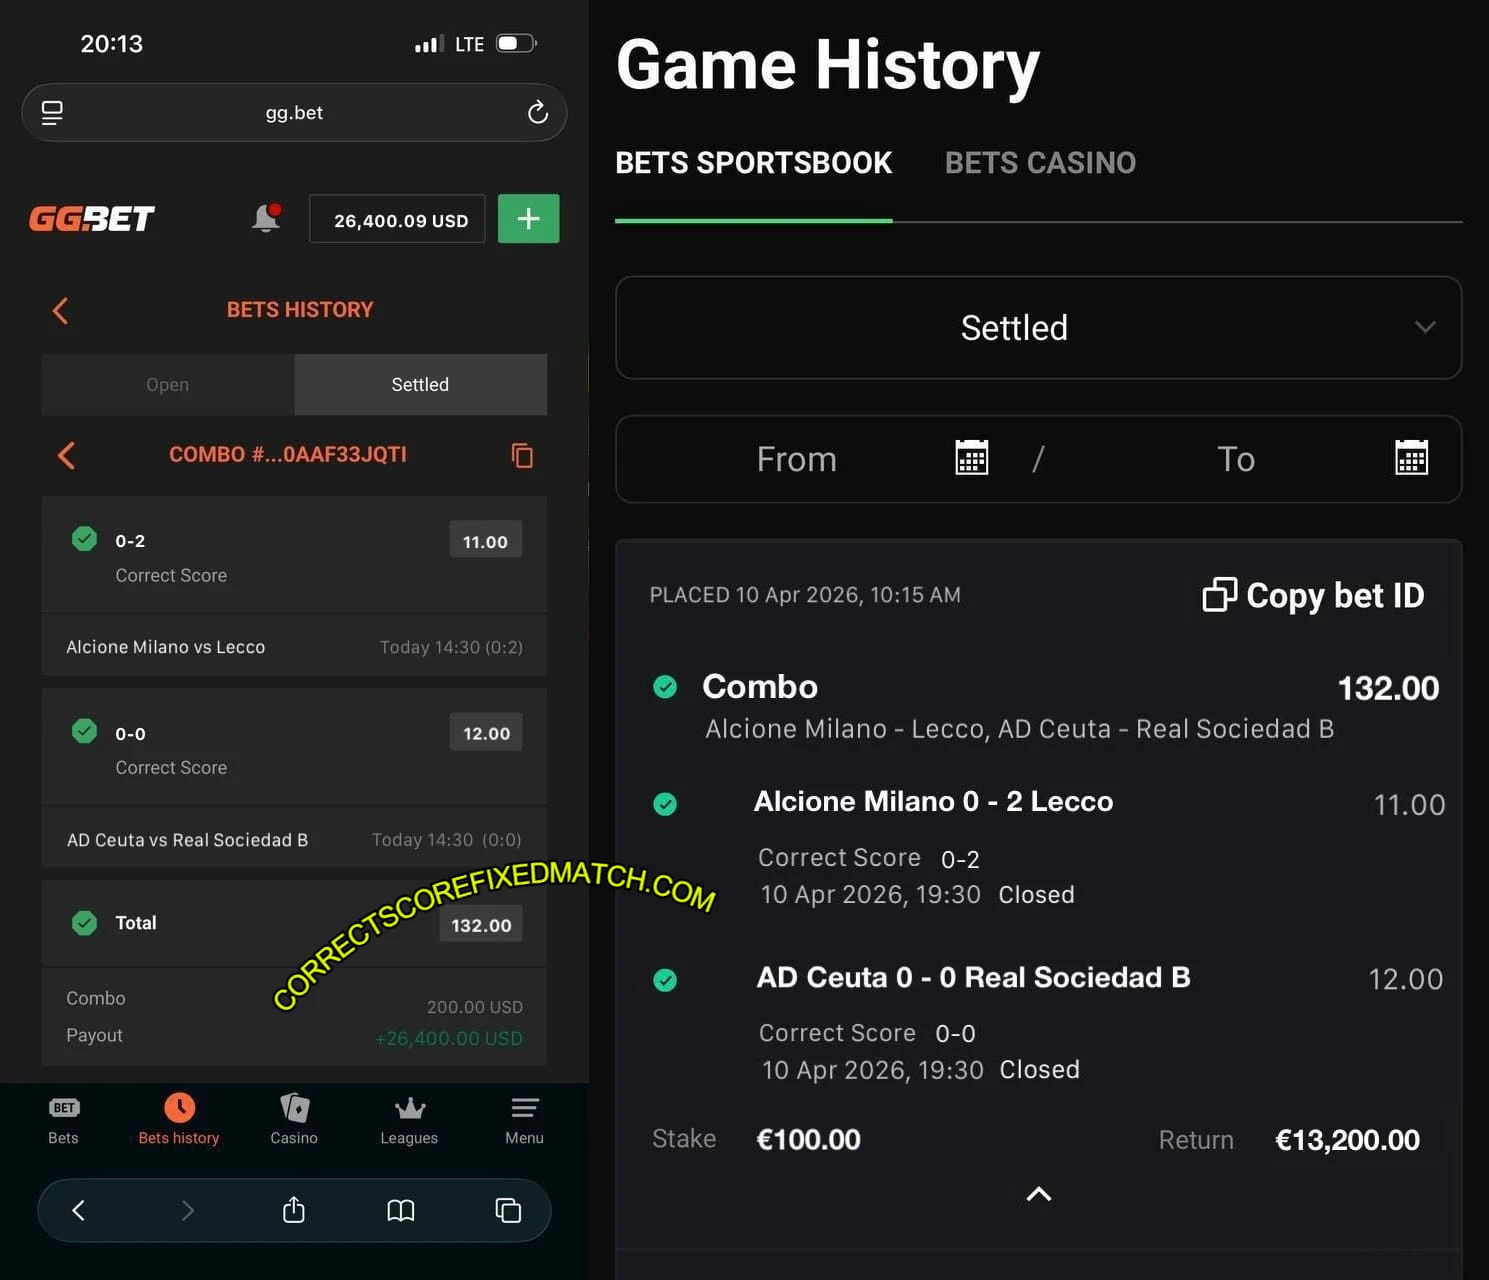Viewport: 1489px width, 1280px height.
Task: Tap the notification bell icon
Action: pos(266,218)
